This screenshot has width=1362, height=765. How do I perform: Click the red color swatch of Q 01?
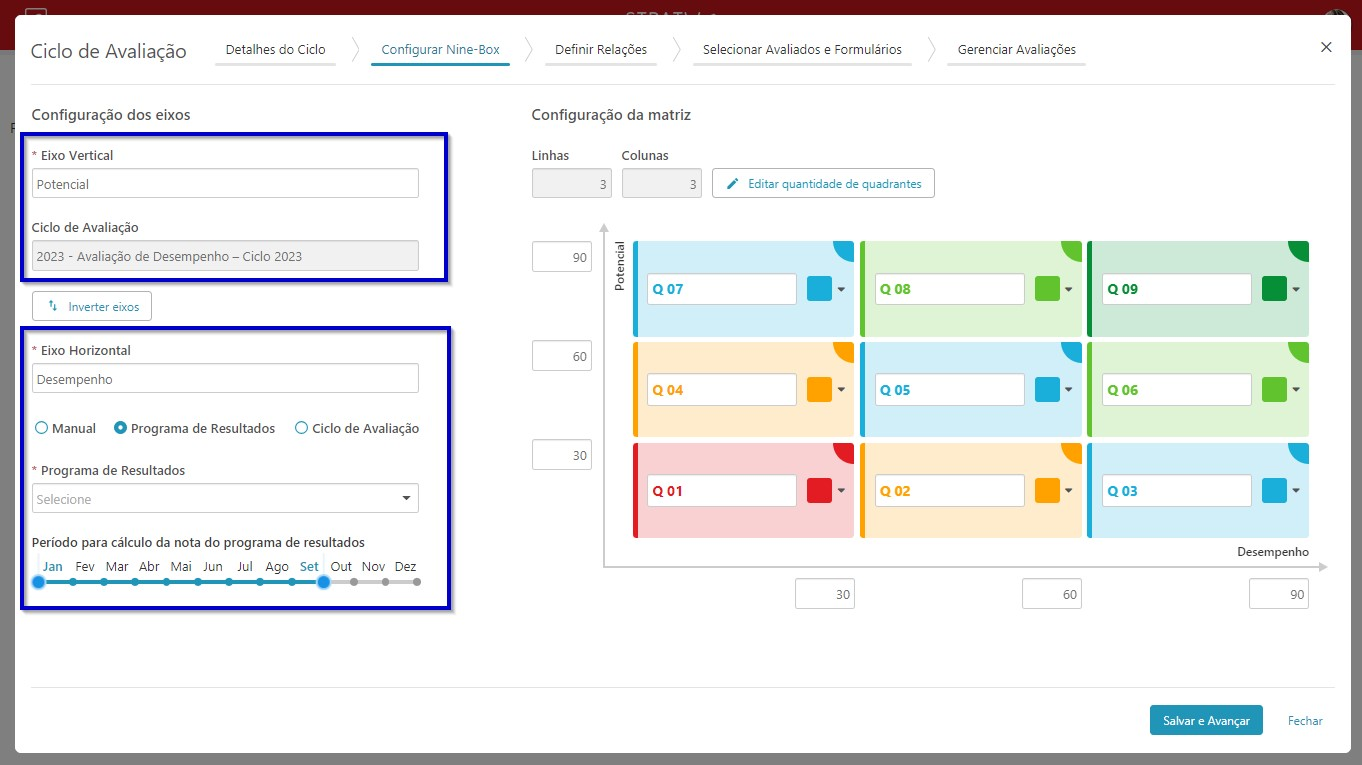pyautogui.click(x=820, y=491)
